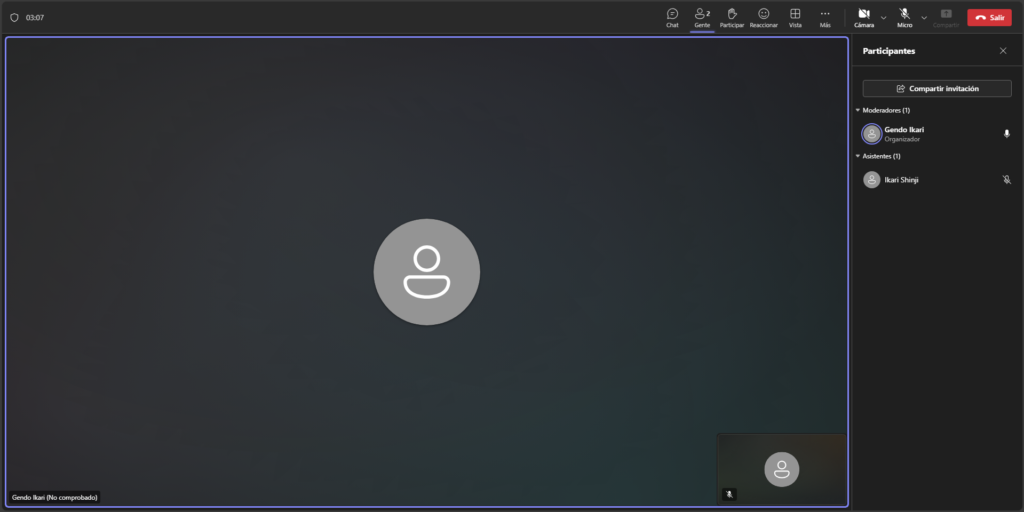Click the muted mic icon on self-view
The height and width of the screenshot is (512, 1024).
coord(729,494)
